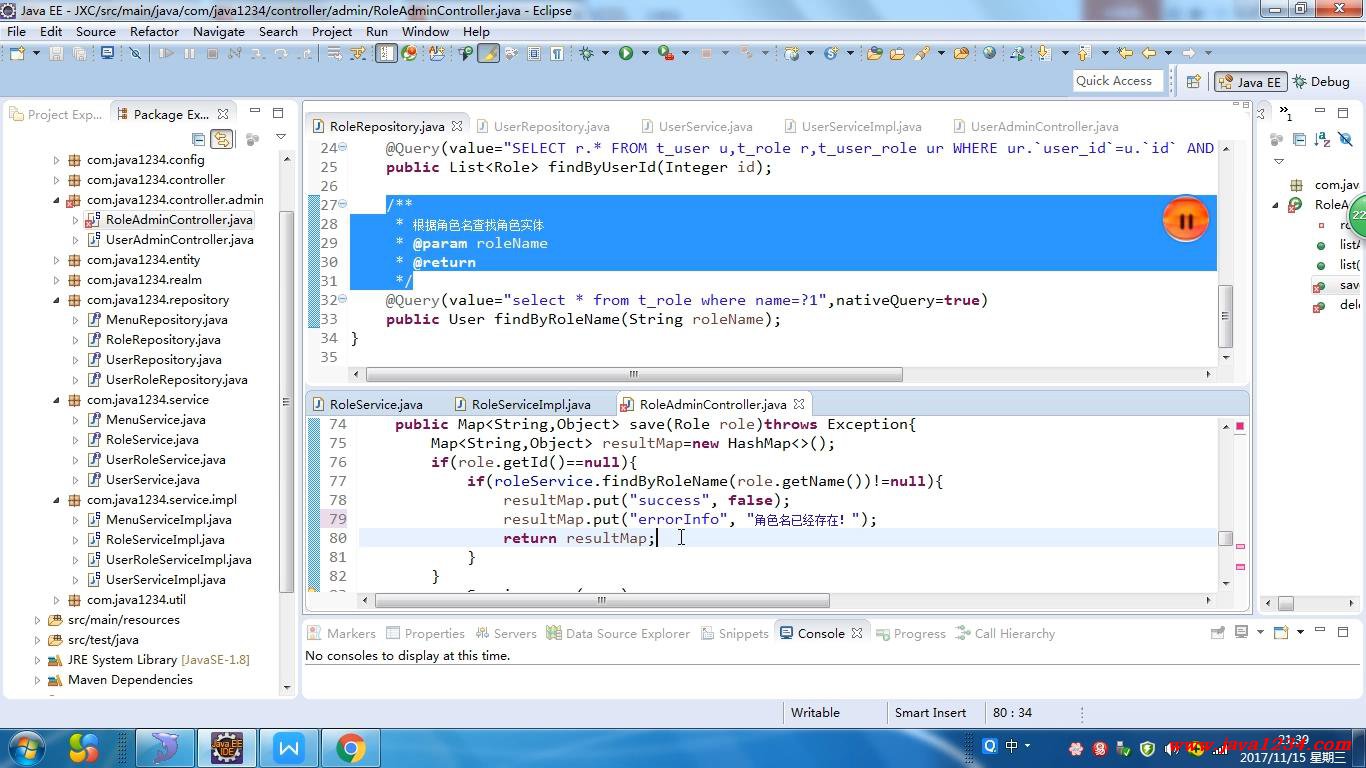Select the Java EE perspective button

1249,82
